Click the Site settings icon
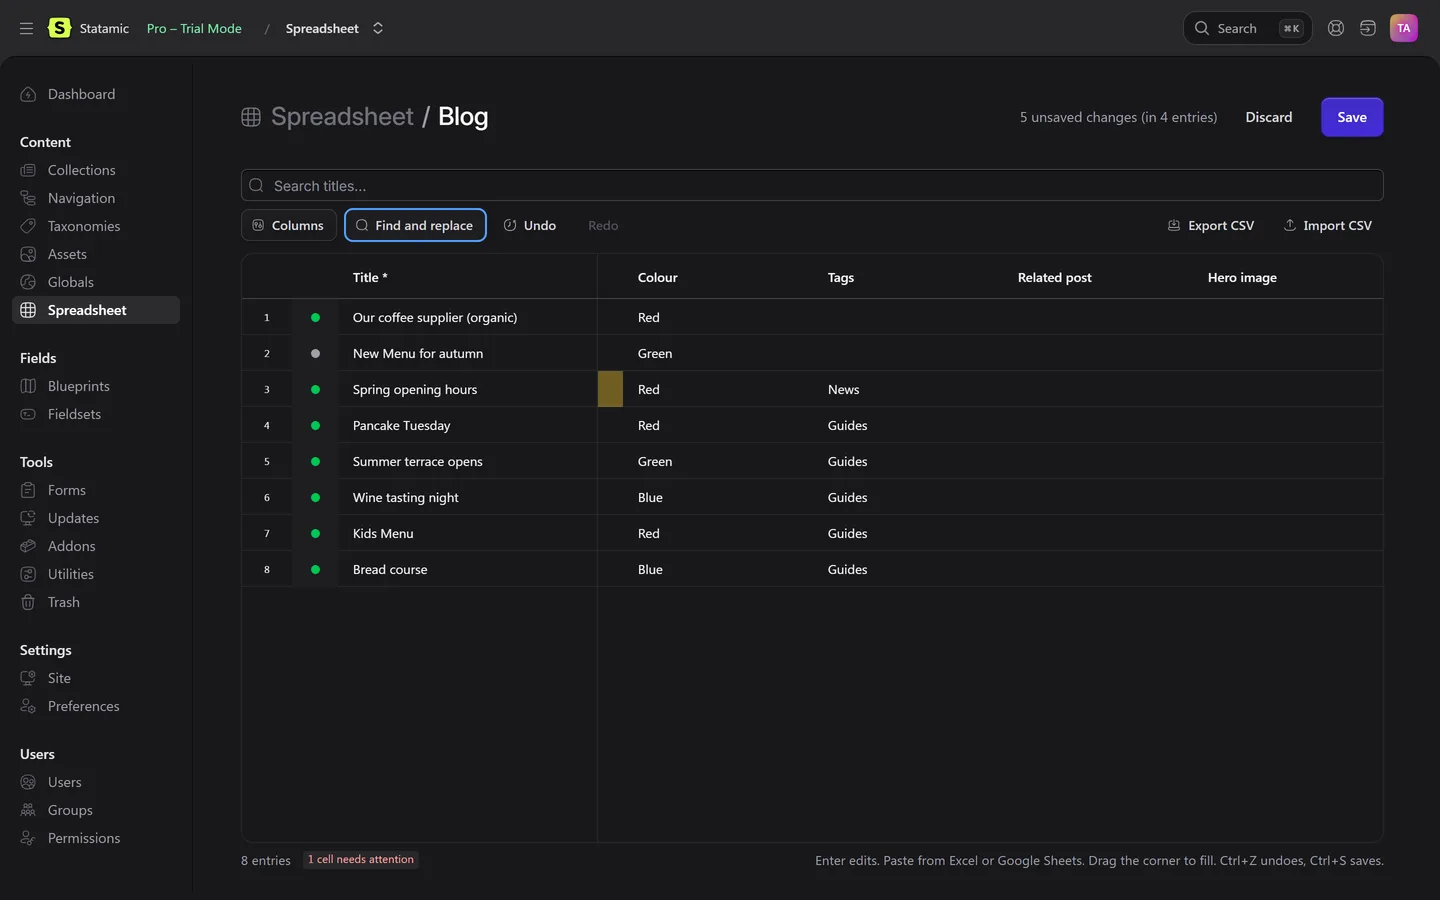1440x900 pixels. tap(28, 678)
